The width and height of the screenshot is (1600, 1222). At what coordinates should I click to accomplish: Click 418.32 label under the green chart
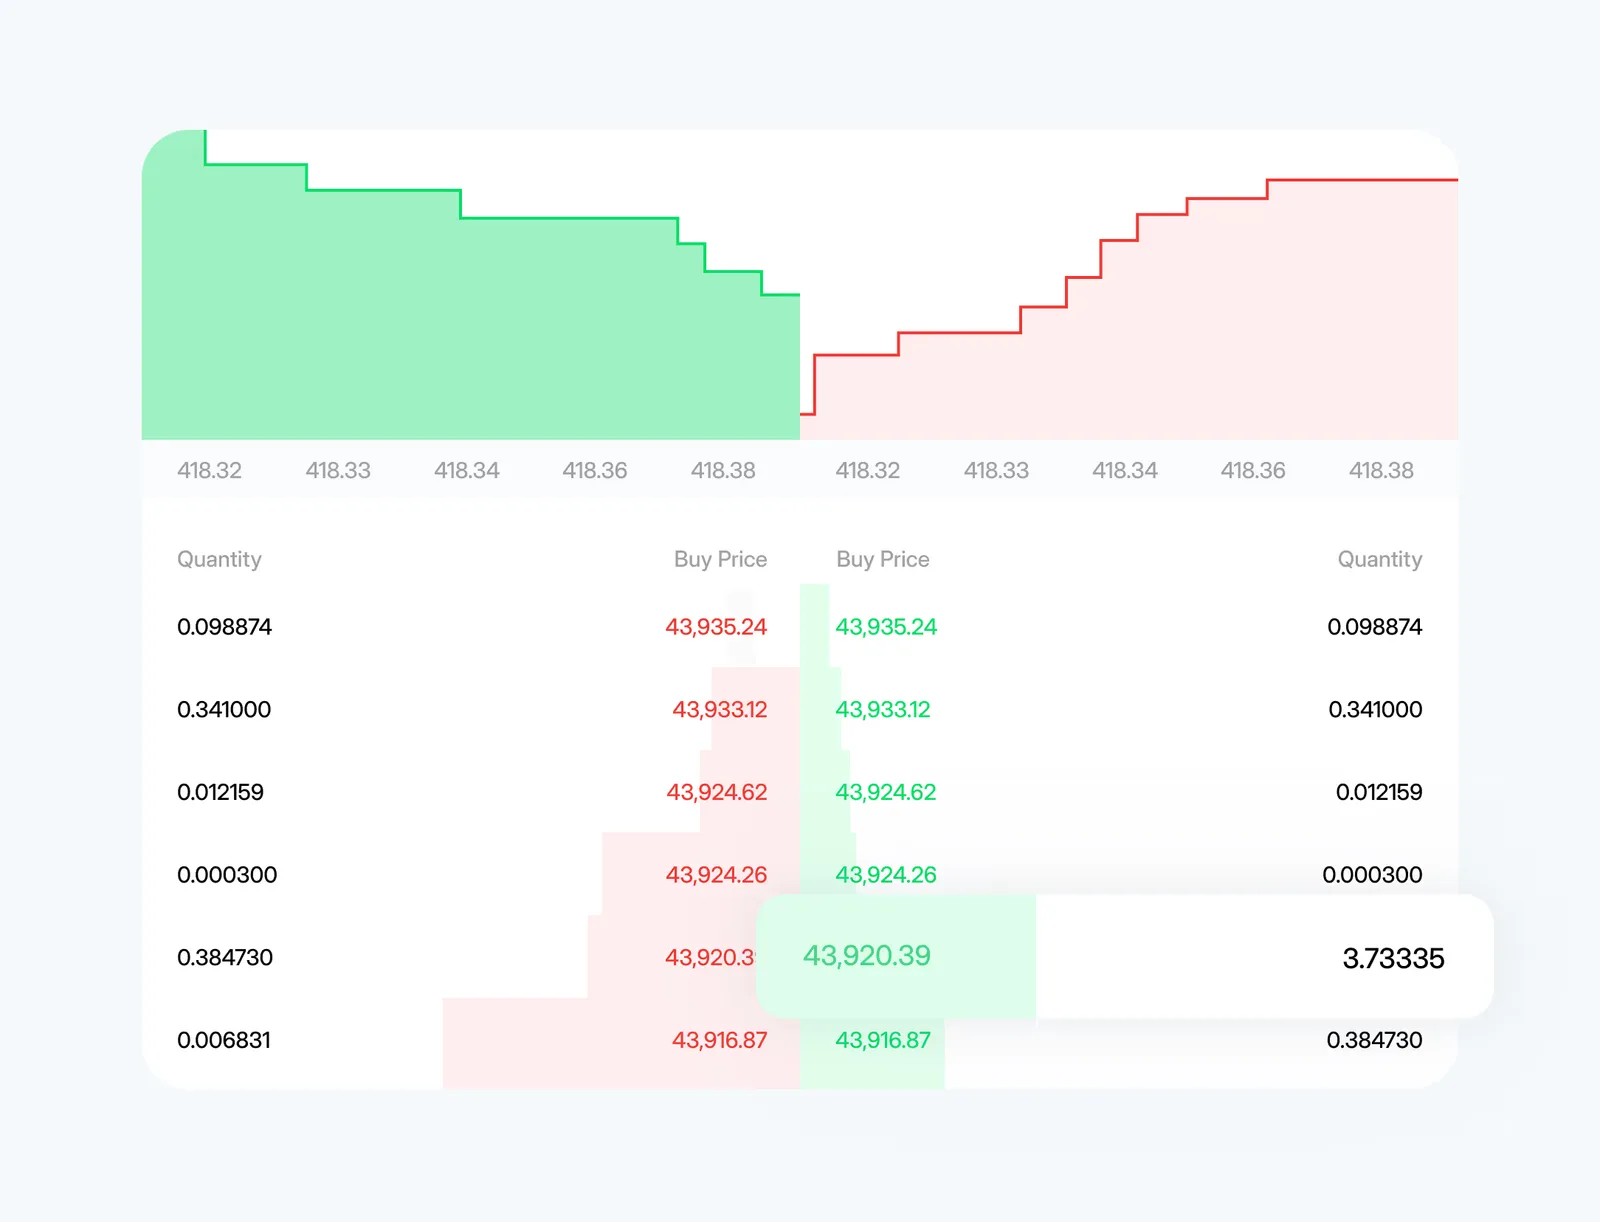209,470
